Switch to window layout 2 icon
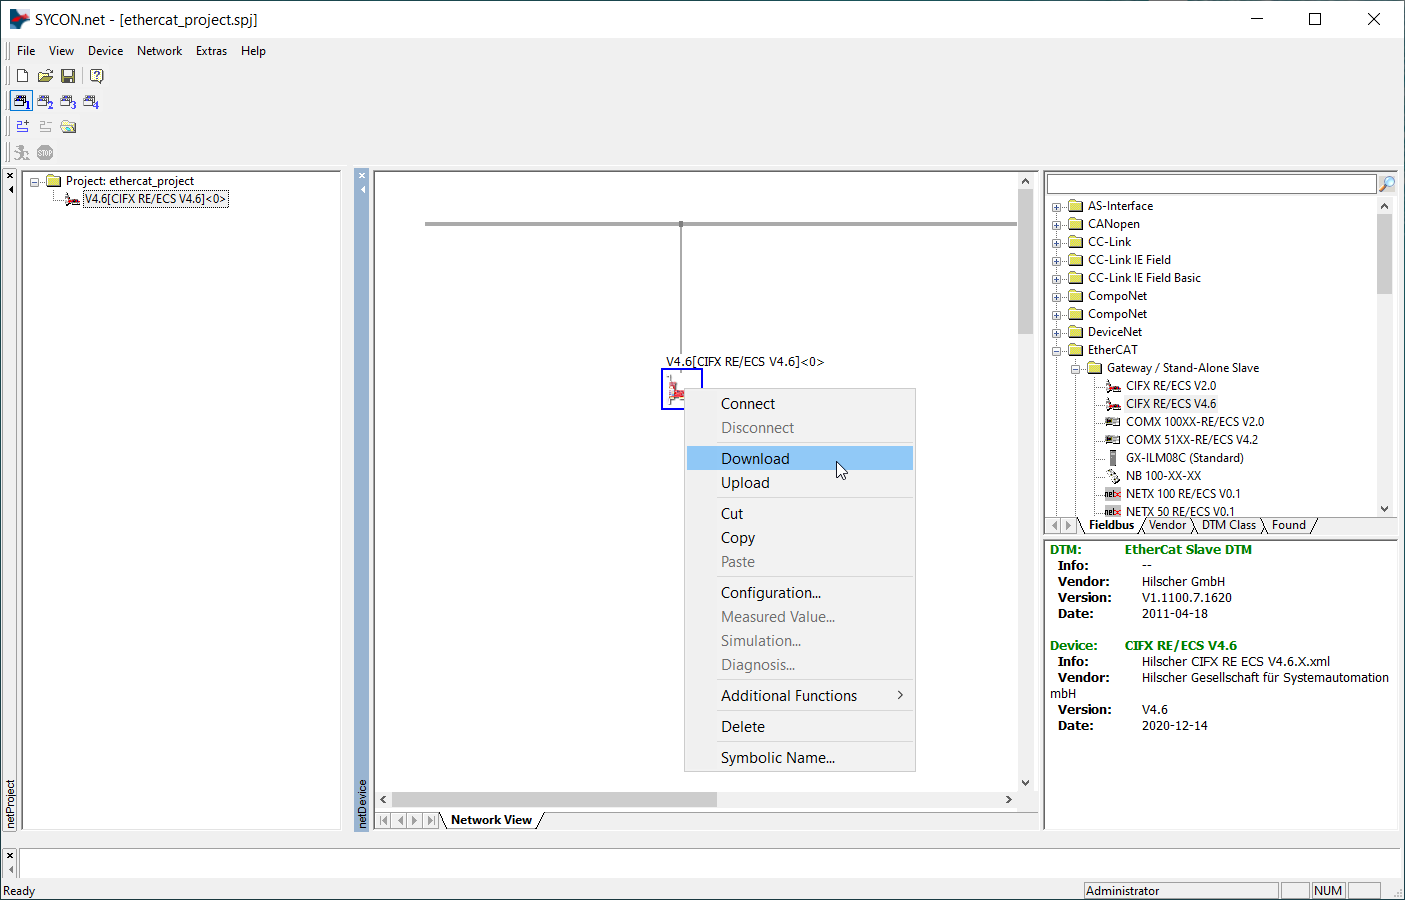Screen dimensions: 1405x900 [45, 102]
